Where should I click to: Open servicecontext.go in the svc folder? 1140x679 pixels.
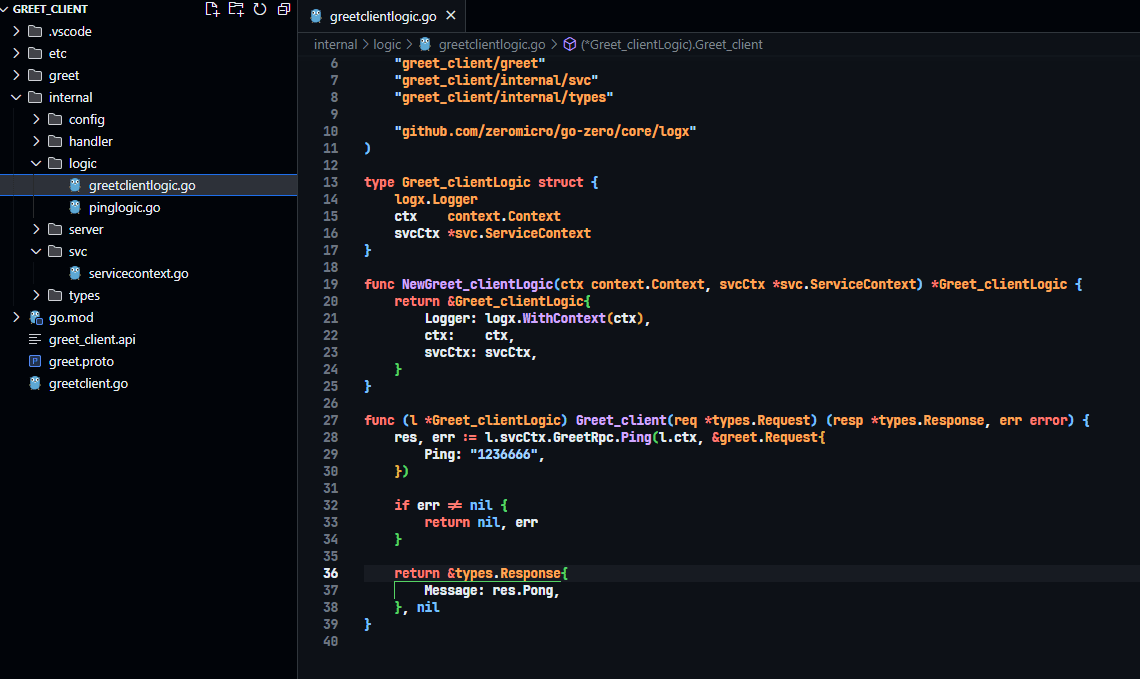click(138, 273)
